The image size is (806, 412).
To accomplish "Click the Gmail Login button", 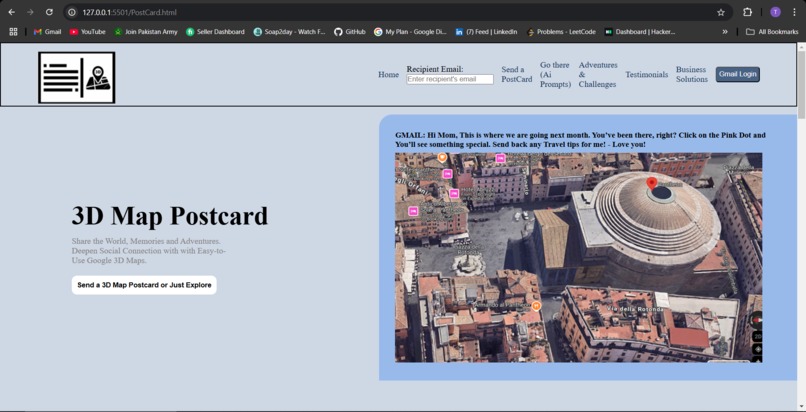I will click(738, 74).
